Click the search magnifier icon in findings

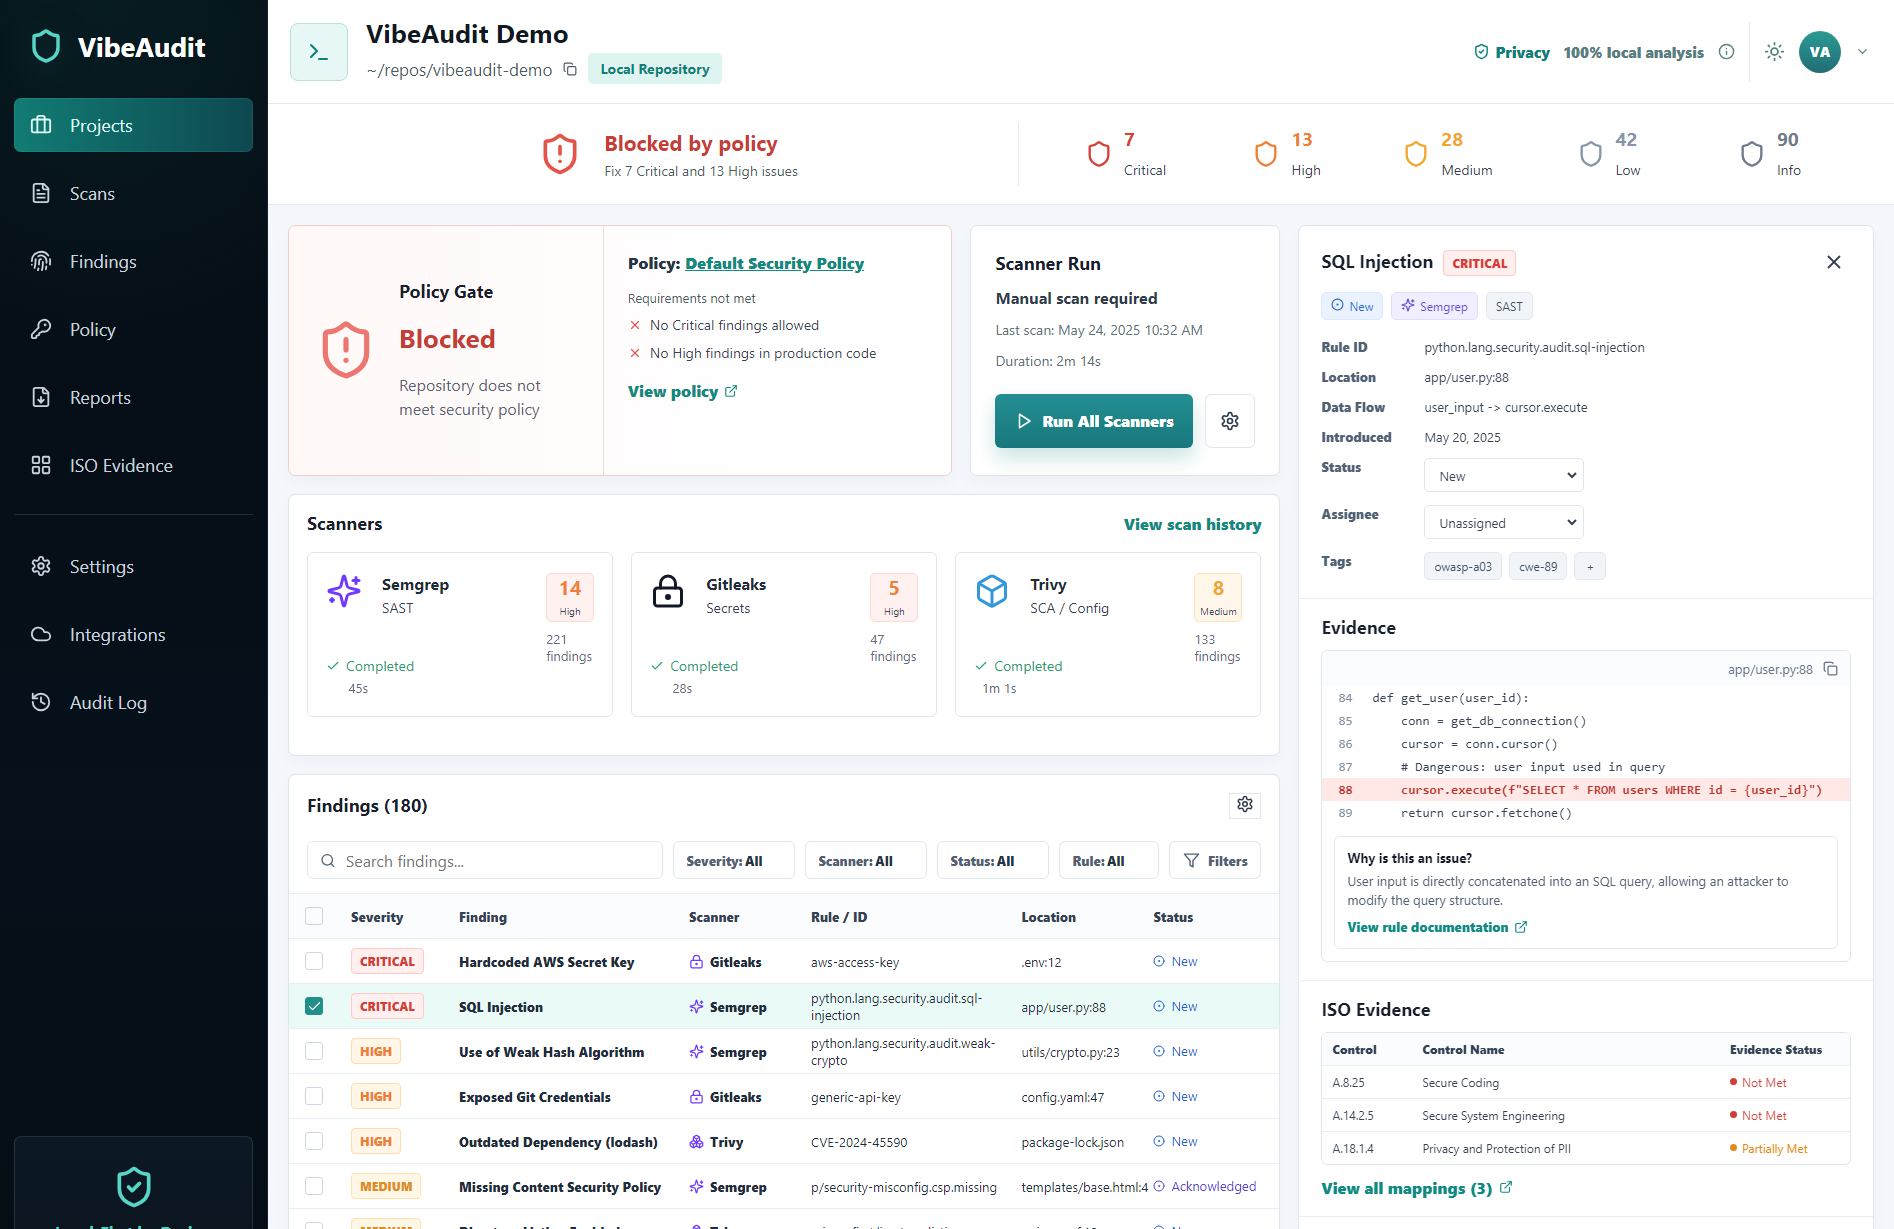[328, 861]
